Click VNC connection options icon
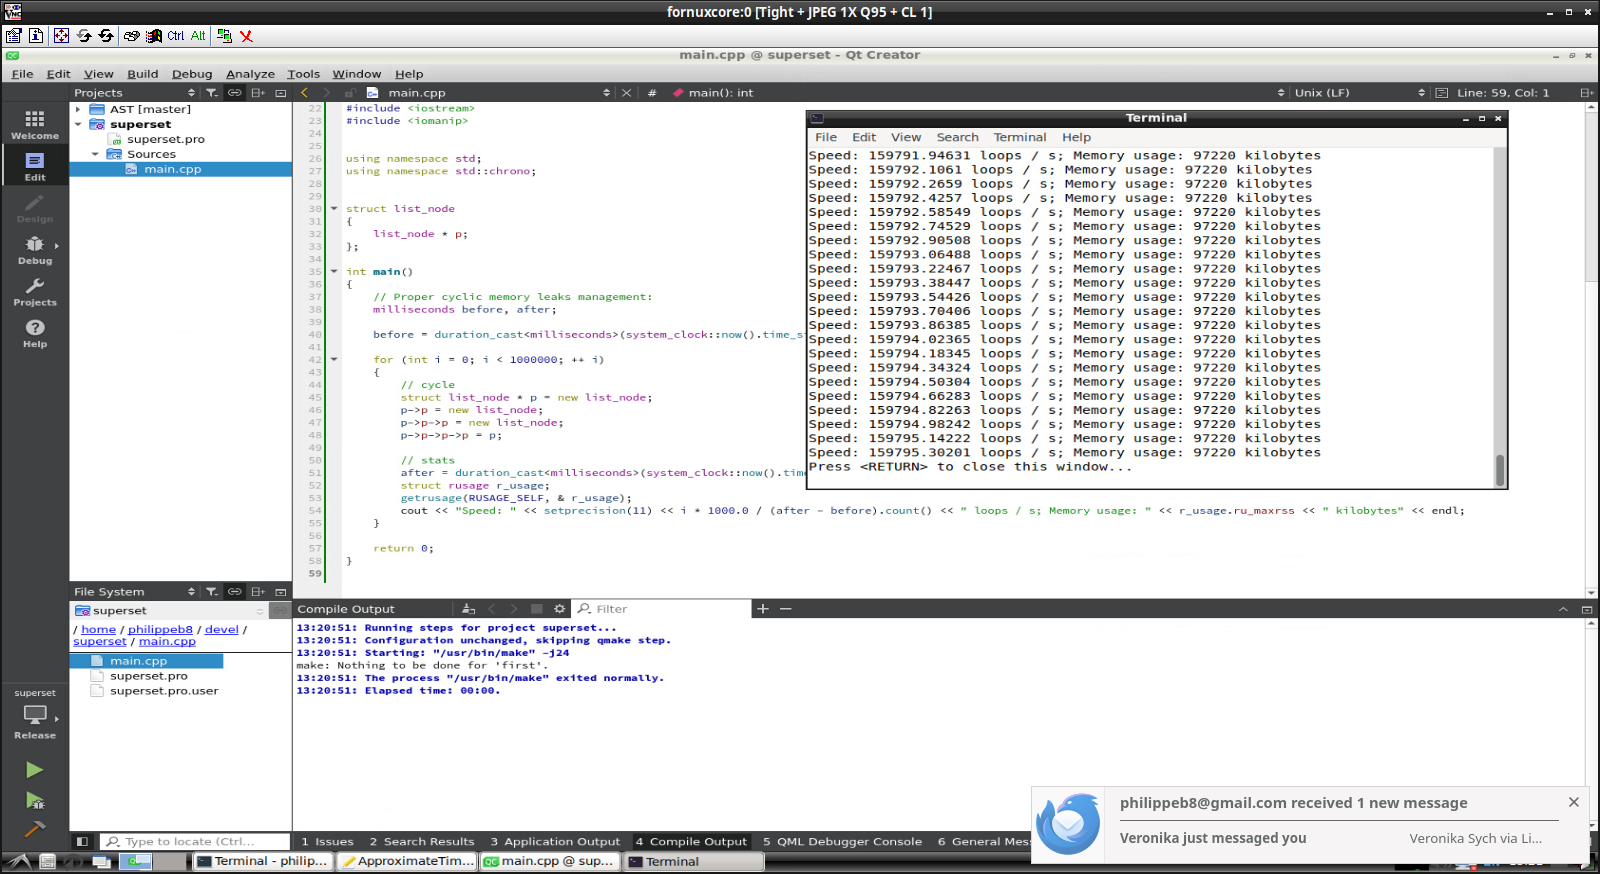The width and height of the screenshot is (1600, 874). (x=13, y=36)
